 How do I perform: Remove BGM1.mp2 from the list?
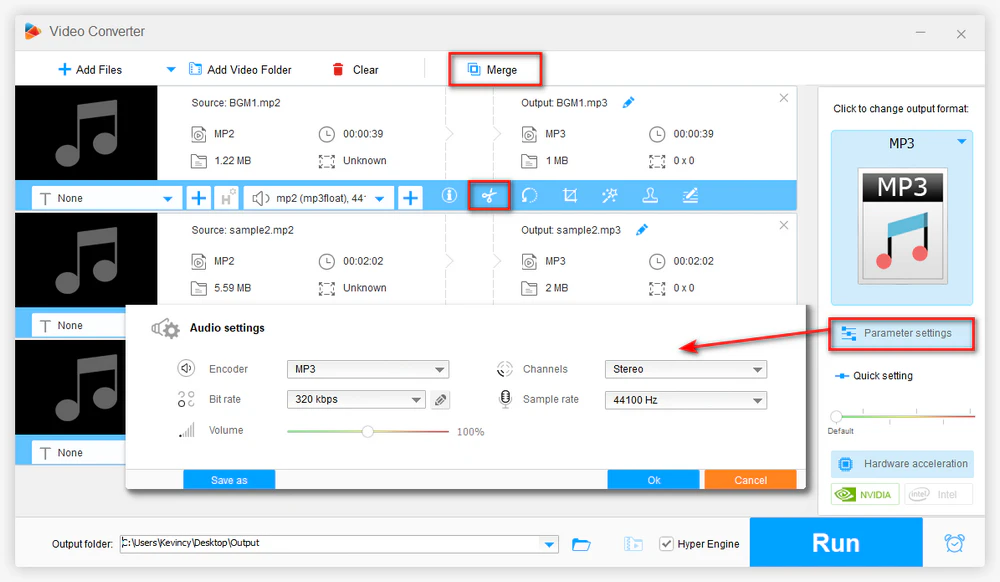(784, 98)
